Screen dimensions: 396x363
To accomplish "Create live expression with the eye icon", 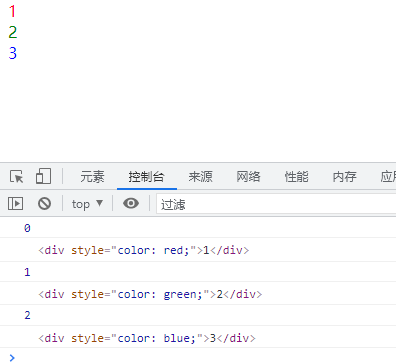I will 131,203.
